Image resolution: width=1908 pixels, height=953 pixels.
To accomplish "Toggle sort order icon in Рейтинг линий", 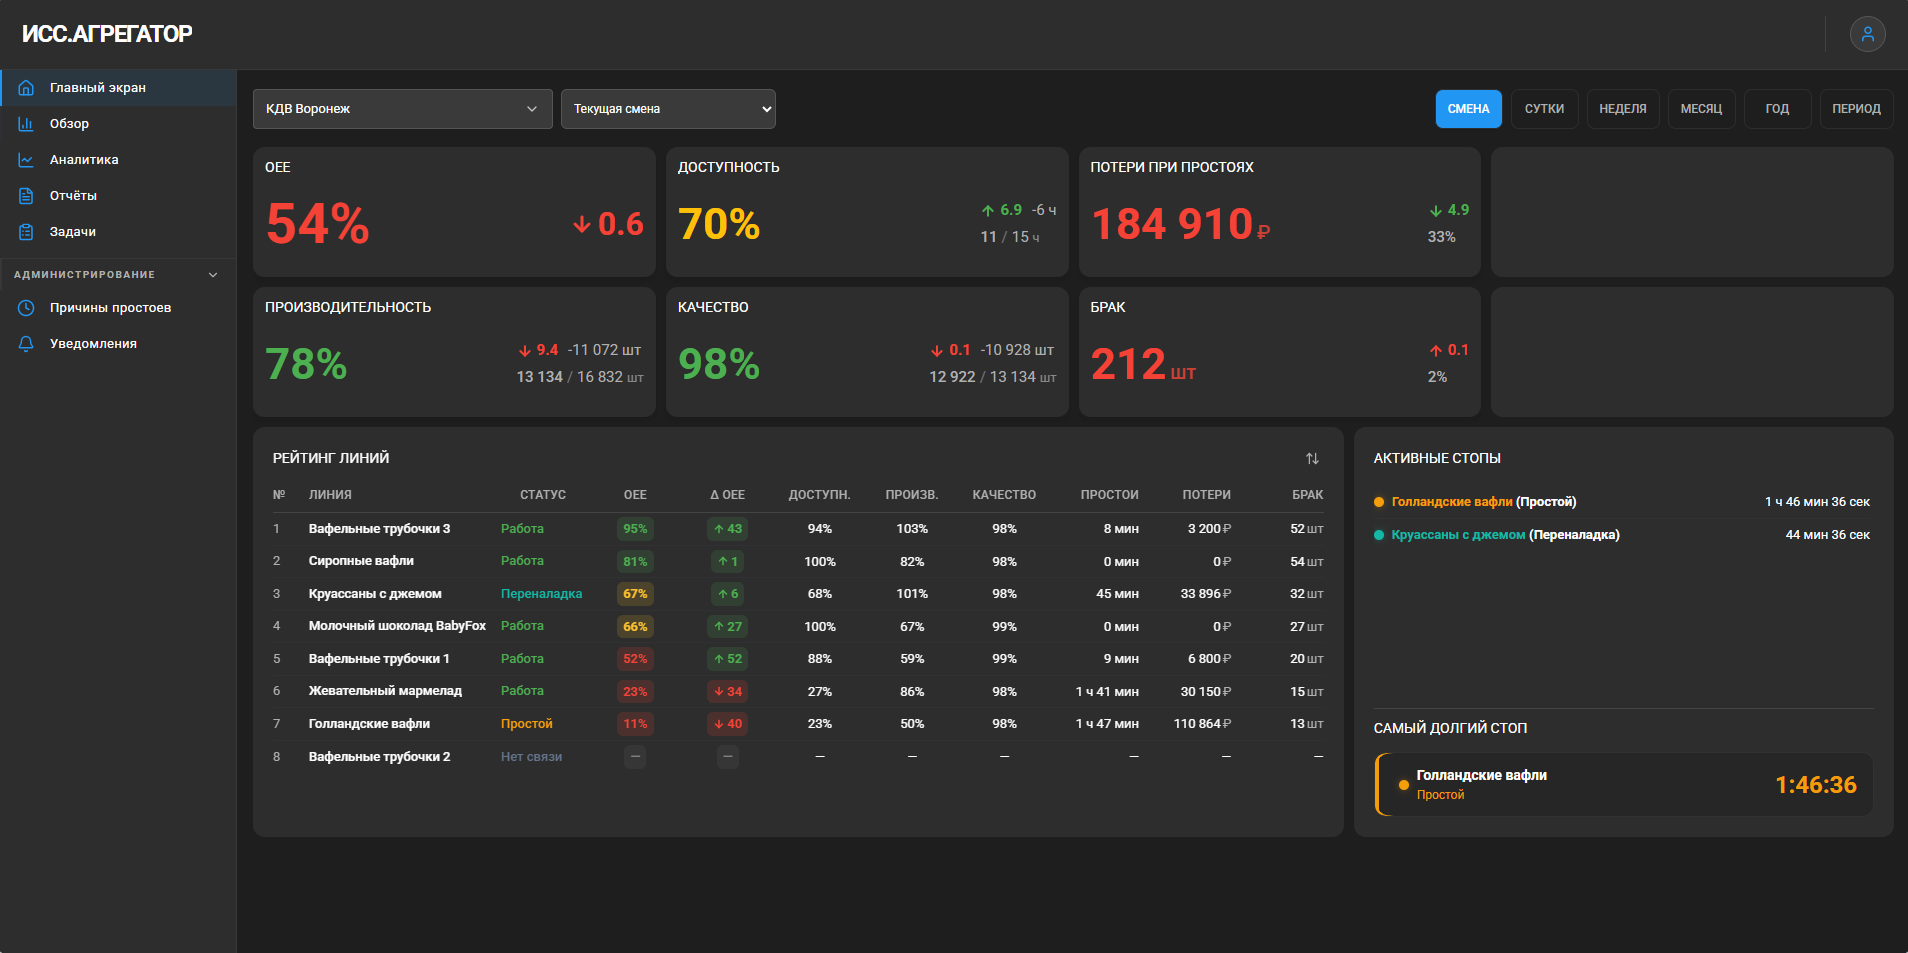I will [1312, 458].
